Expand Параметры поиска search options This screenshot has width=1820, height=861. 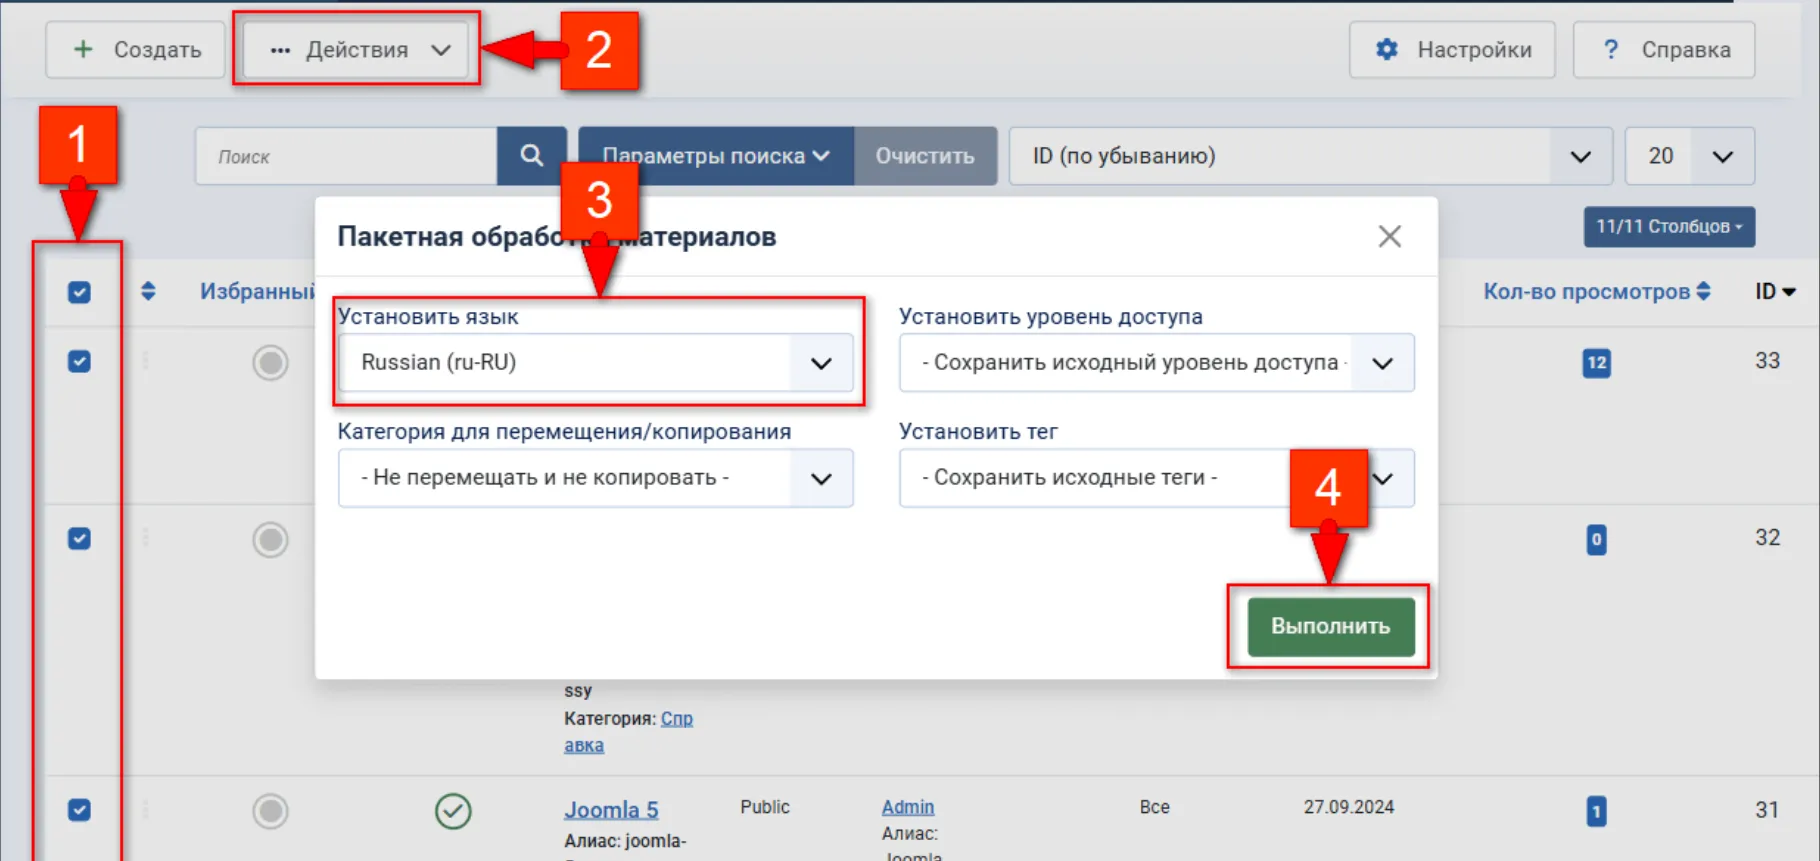pos(715,156)
